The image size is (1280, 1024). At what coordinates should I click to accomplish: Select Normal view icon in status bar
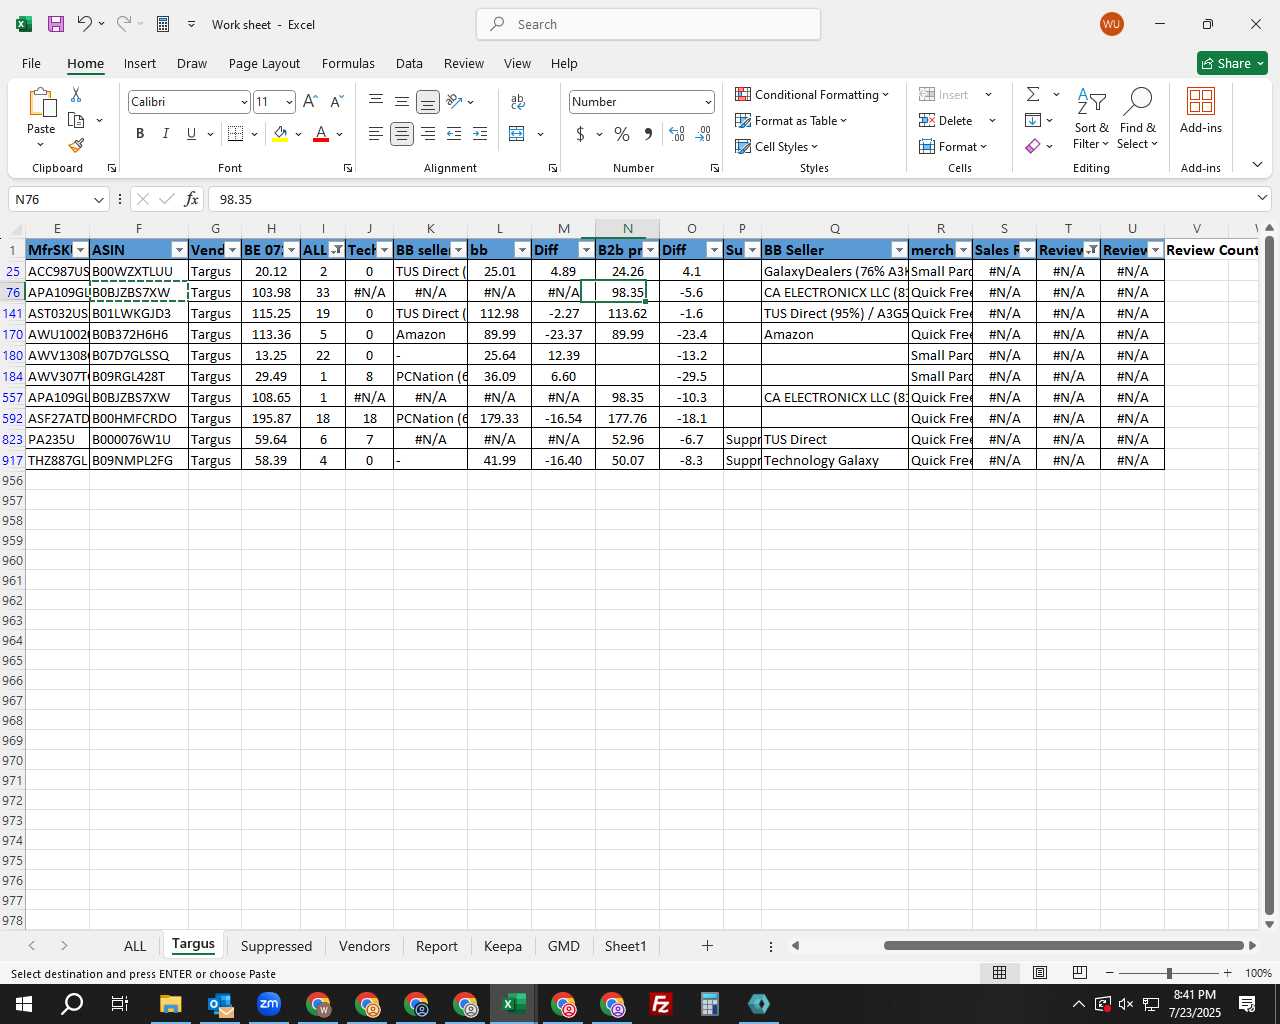(999, 973)
